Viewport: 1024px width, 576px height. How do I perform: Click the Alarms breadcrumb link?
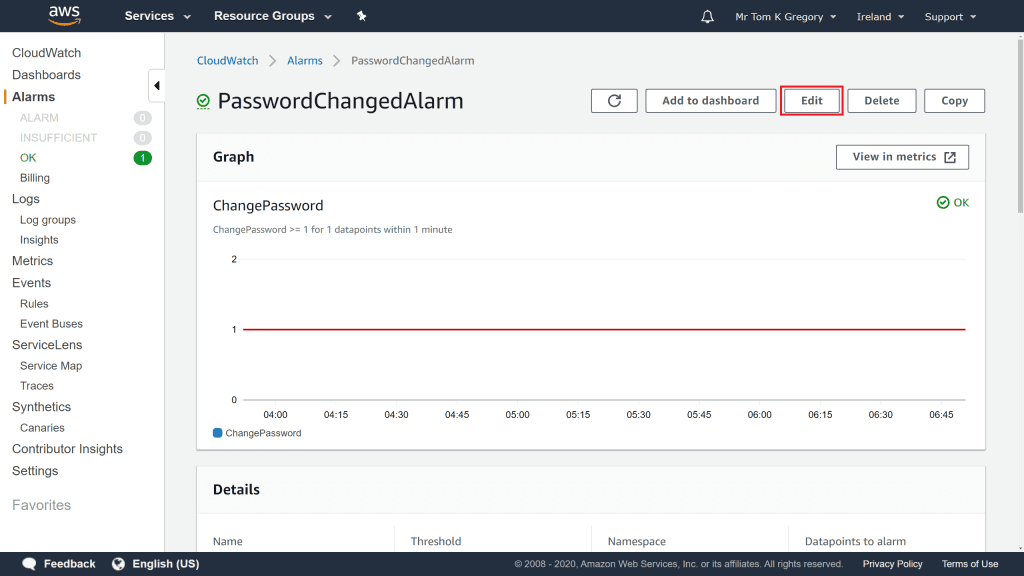[x=305, y=61]
